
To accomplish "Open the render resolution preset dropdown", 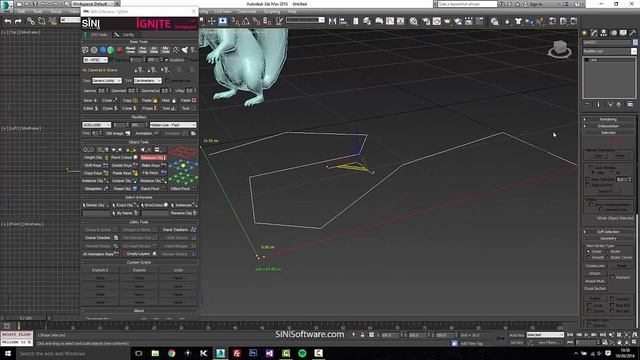I will pyautogui.click(x=97, y=125).
